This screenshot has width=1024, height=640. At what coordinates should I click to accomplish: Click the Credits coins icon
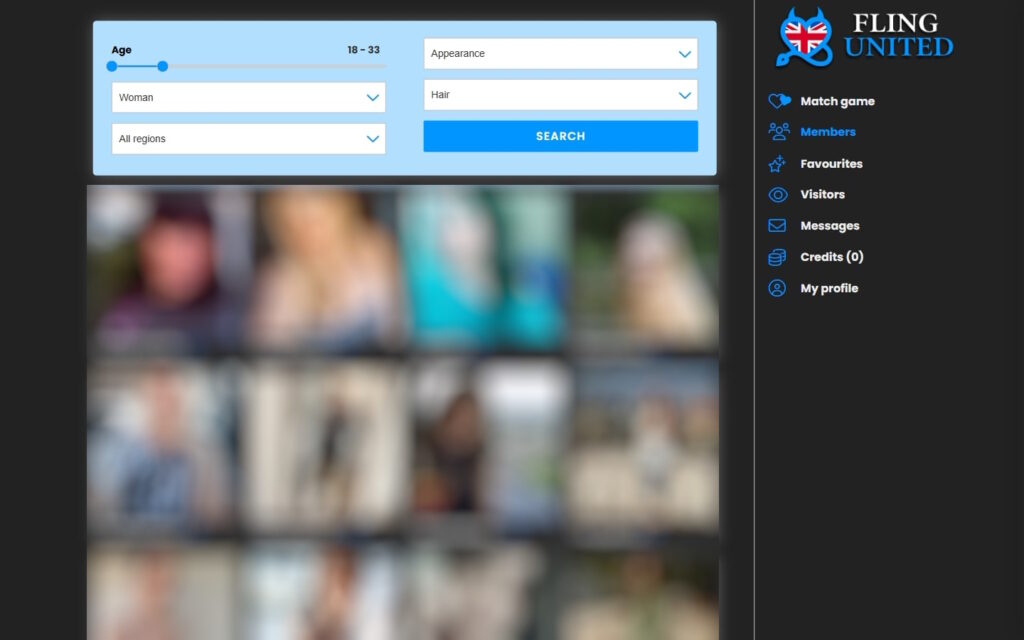tap(777, 257)
